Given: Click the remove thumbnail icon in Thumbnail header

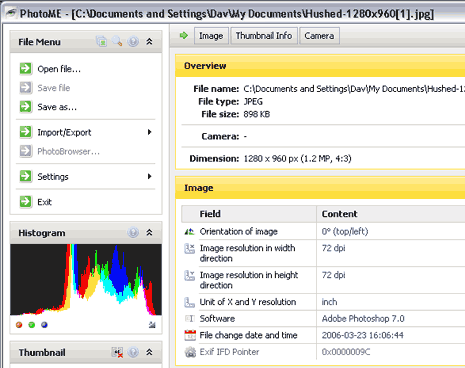Looking at the screenshot, I should [x=117, y=352].
